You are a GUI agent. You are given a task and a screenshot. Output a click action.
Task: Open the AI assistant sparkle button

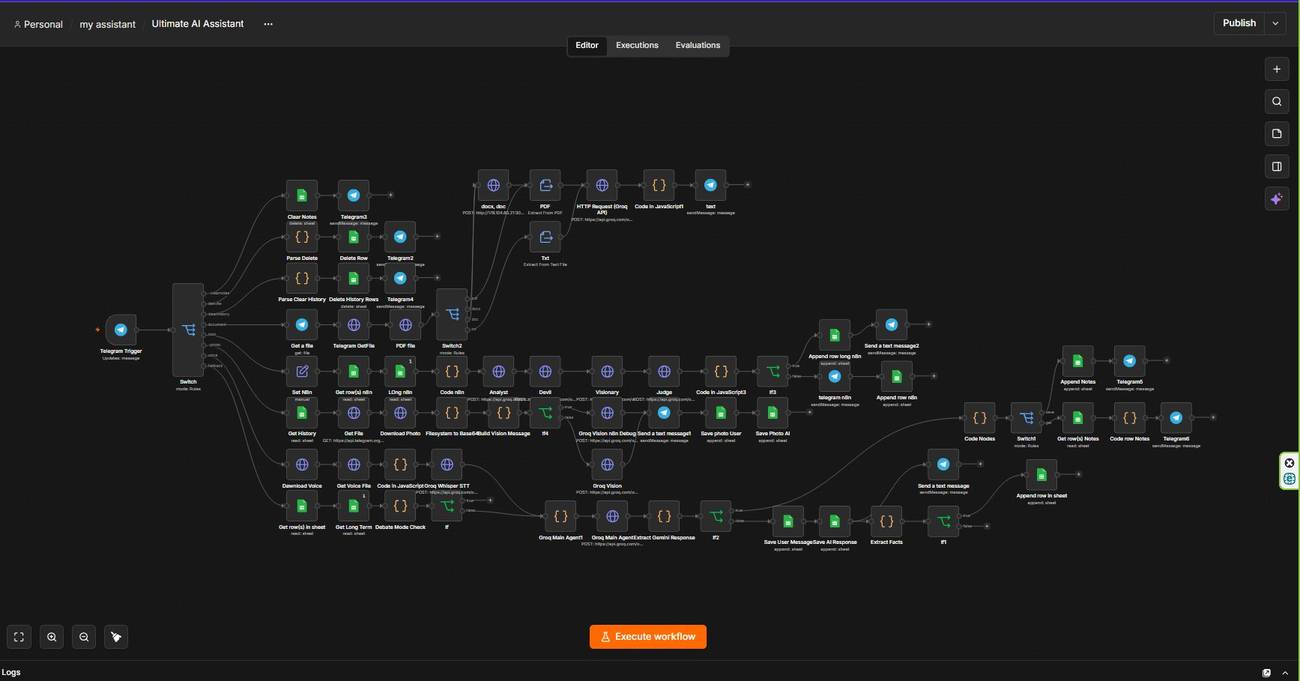pos(1277,199)
